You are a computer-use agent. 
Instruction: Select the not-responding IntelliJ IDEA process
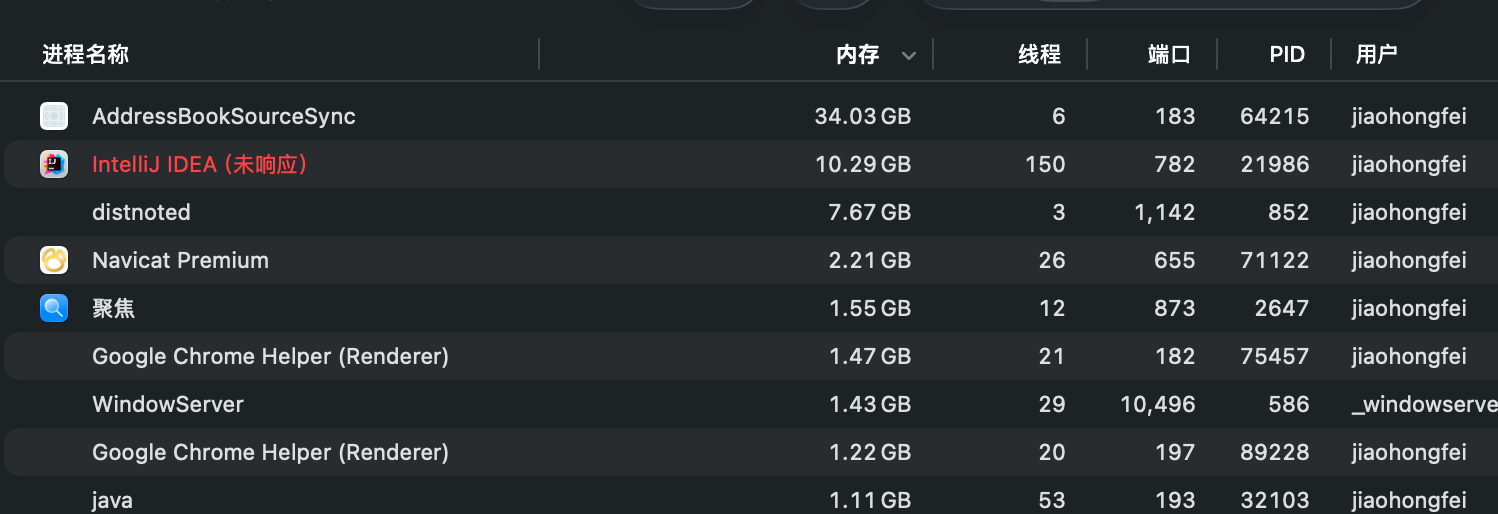pyautogui.click(x=199, y=164)
